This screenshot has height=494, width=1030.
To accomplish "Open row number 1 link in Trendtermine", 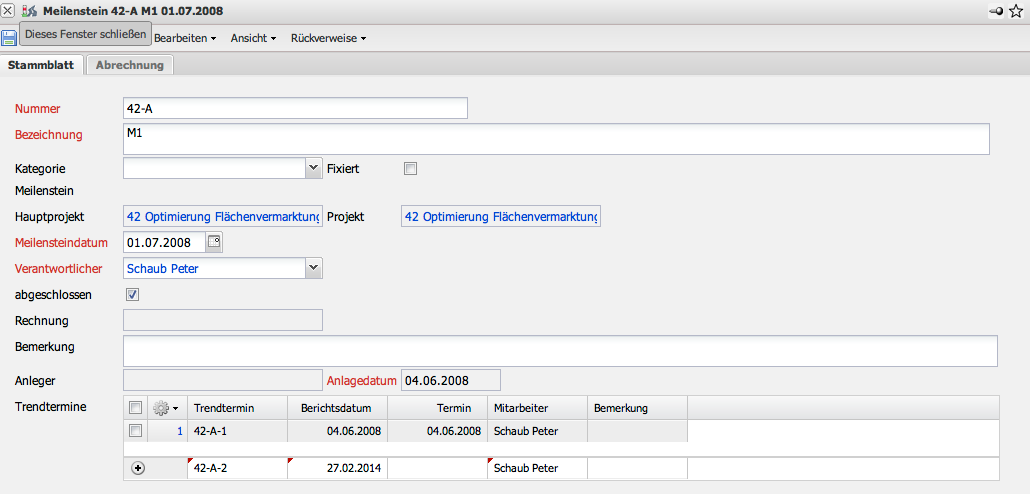I will (180, 431).
